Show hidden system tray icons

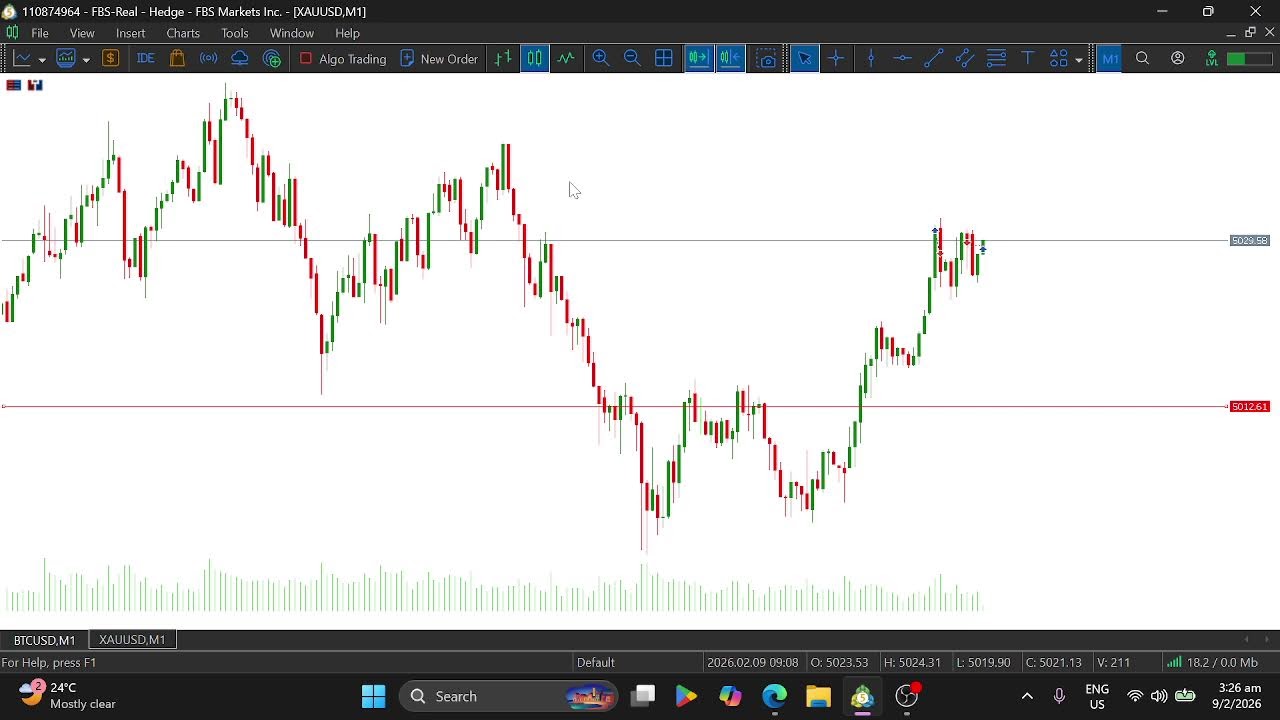(x=1027, y=696)
